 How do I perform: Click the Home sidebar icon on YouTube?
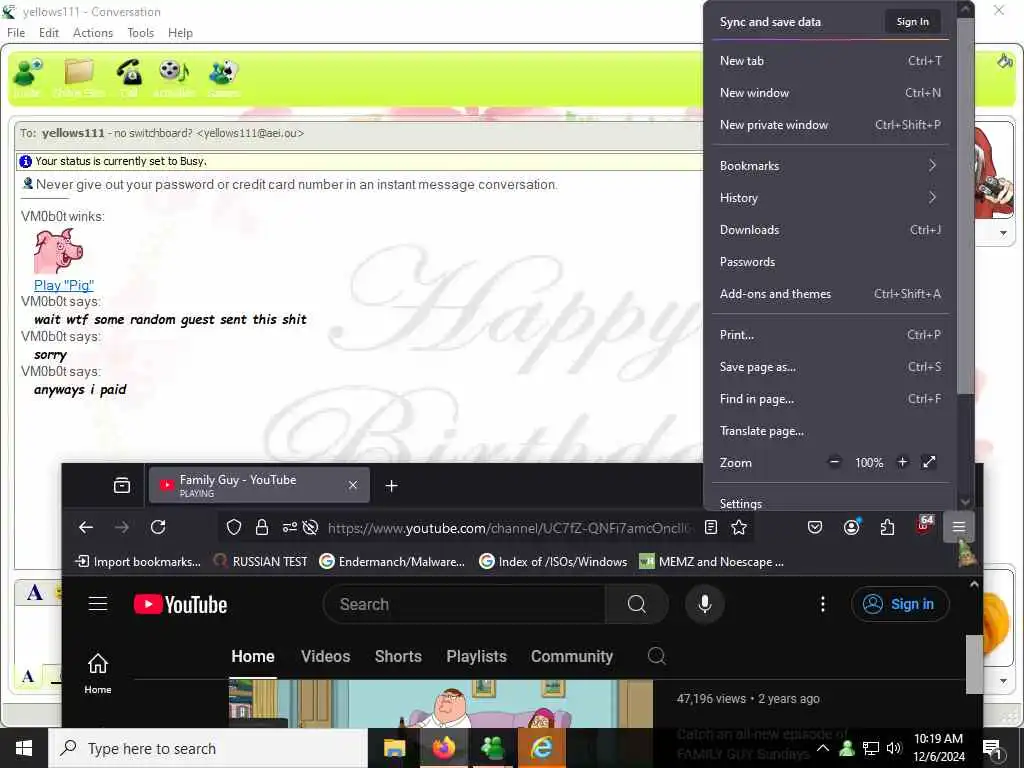tap(98, 673)
